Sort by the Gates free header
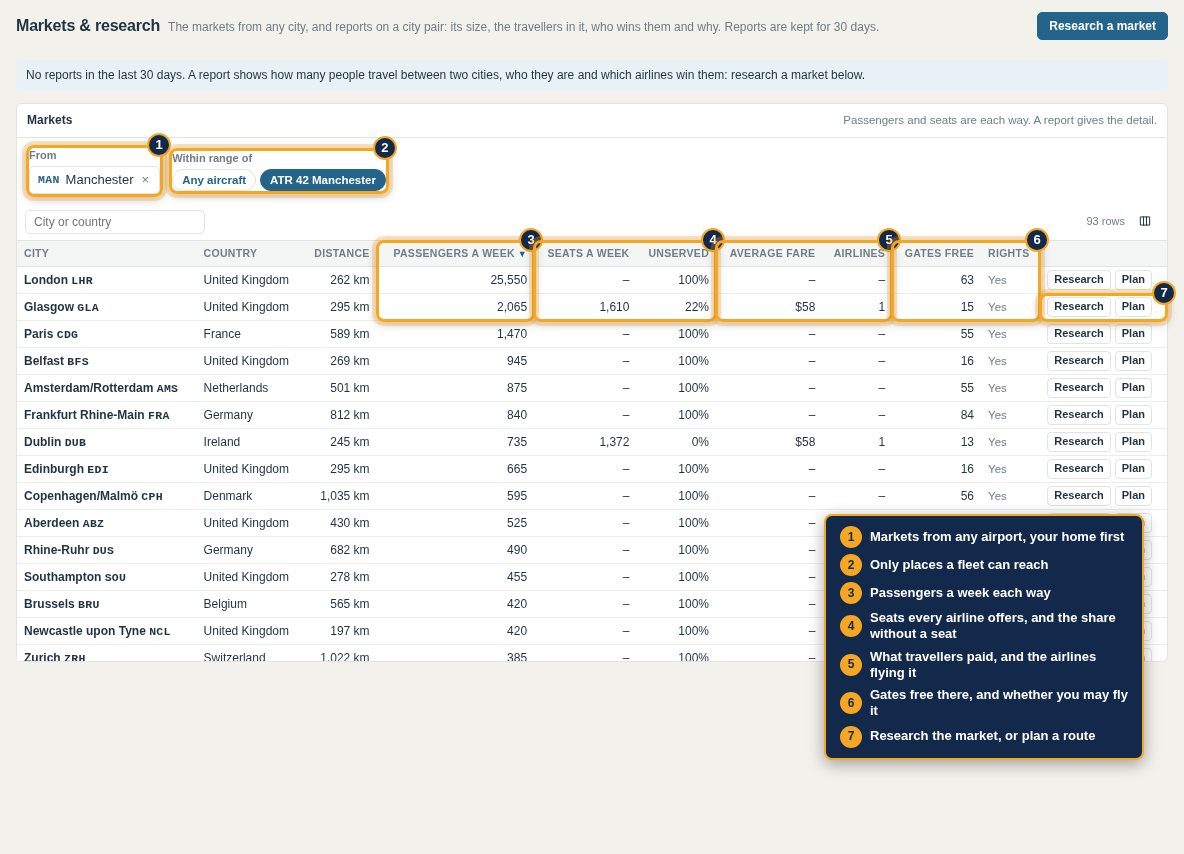This screenshot has width=1184, height=854. coord(939,254)
